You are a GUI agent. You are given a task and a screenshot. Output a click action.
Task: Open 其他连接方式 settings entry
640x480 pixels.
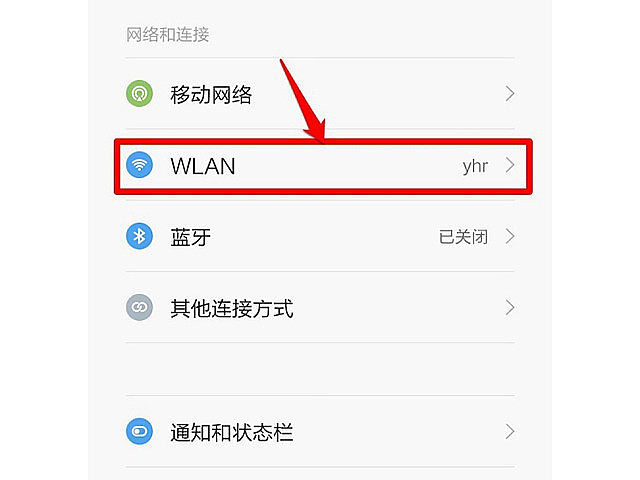coord(232,308)
